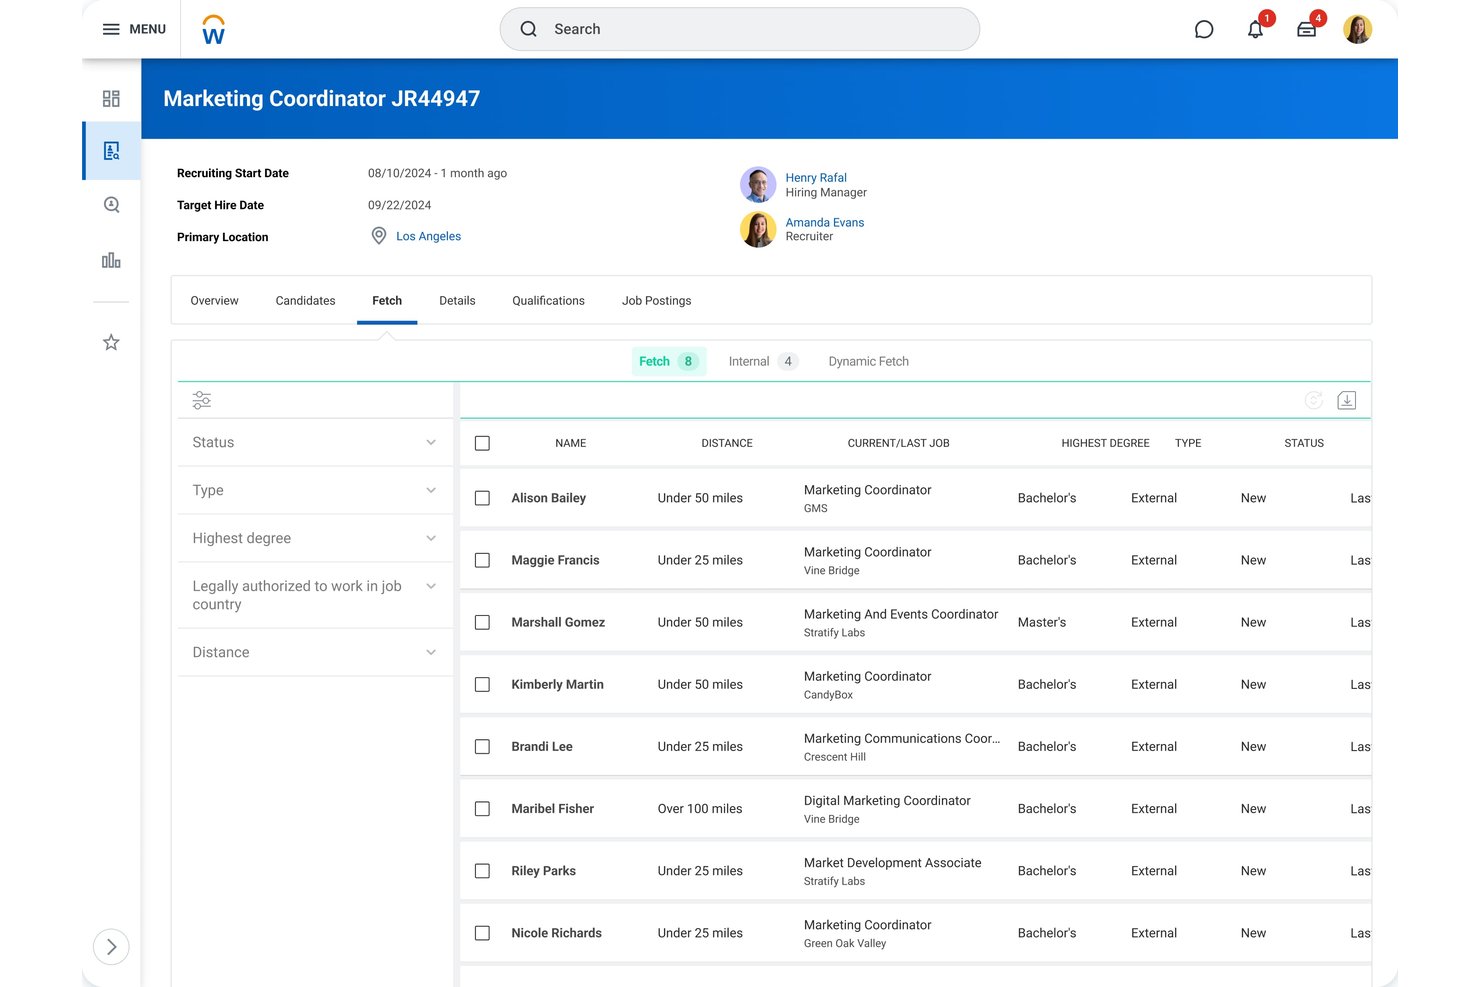Click the STATUS column header
This screenshot has width=1480, height=987.
pyautogui.click(x=1304, y=443)
